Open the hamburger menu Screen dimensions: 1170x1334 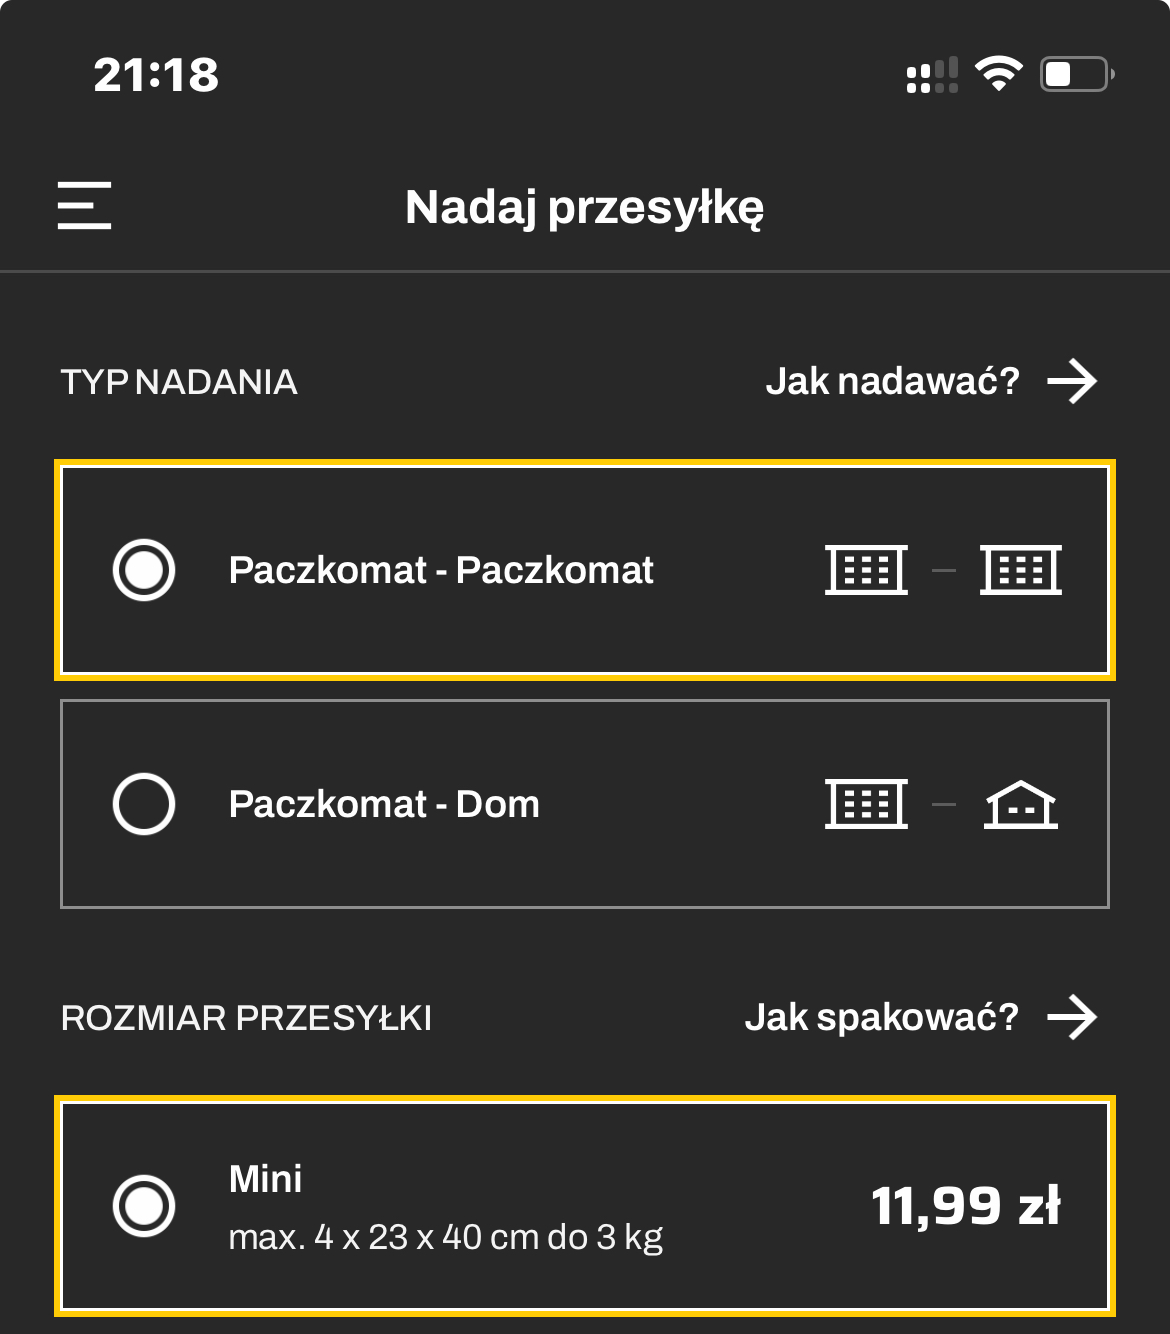point(84,205)
